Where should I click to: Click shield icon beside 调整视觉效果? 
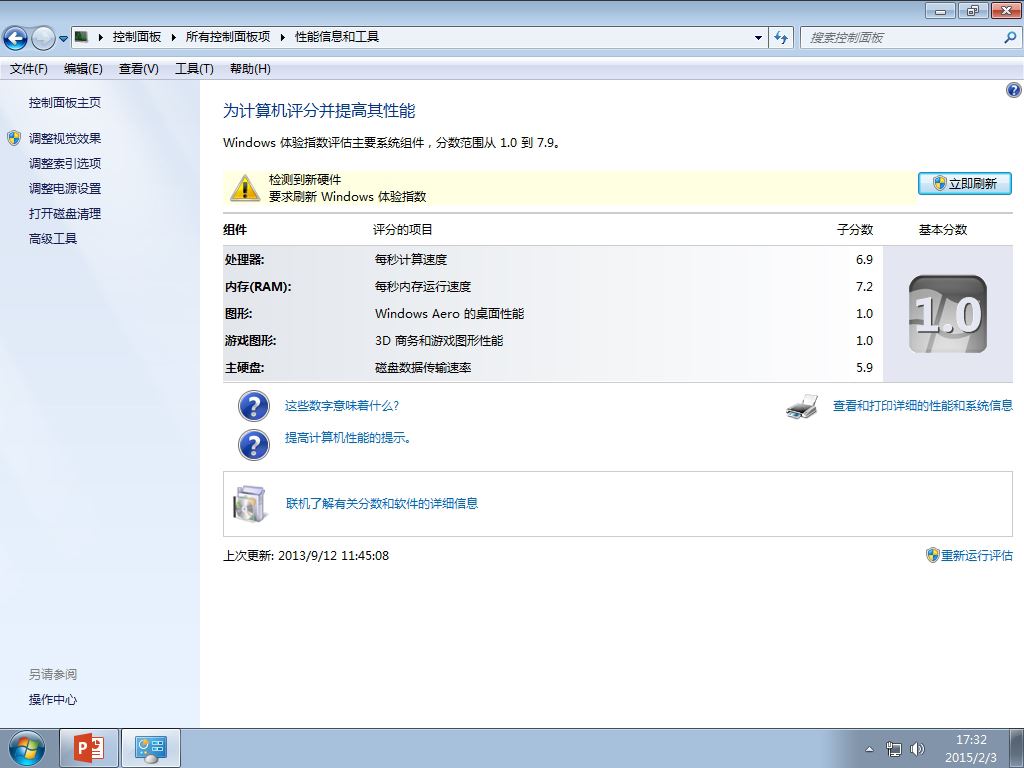[14, 138]
